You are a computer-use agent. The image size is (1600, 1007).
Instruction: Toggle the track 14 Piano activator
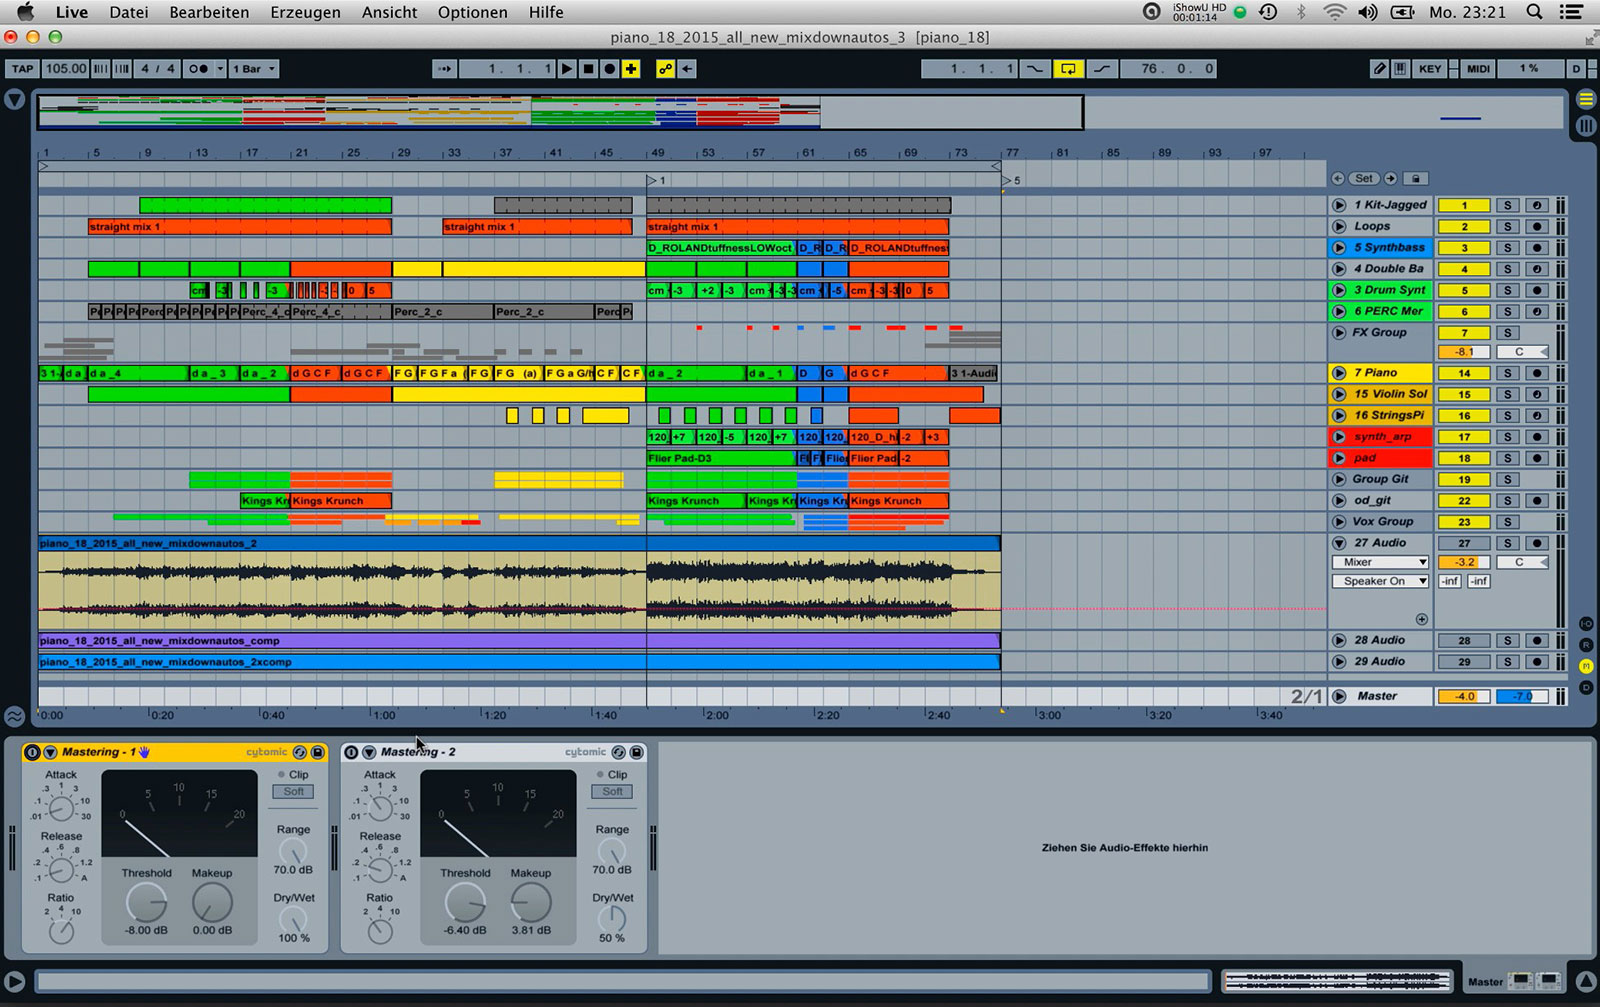click(1464, 373)
